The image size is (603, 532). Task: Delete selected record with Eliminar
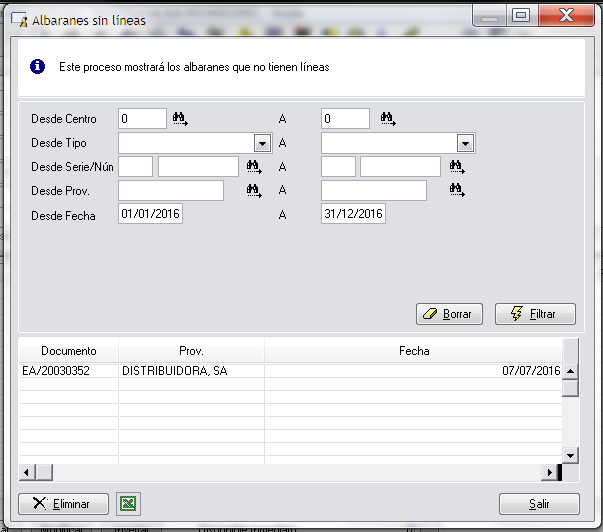tap(63, 504)
